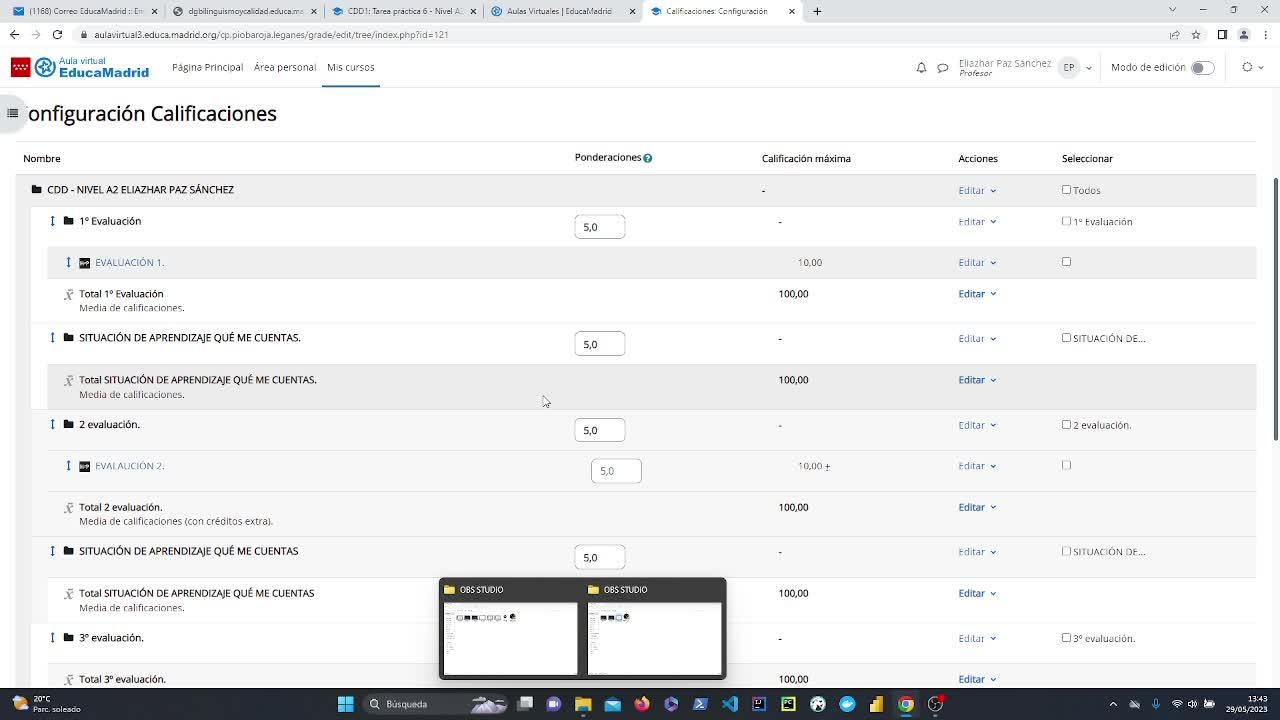The height and width of the screenshot is (720, 1280).
Task: Click the browser address bar URL
Action: pyautogui.click(x=271, y=34)
